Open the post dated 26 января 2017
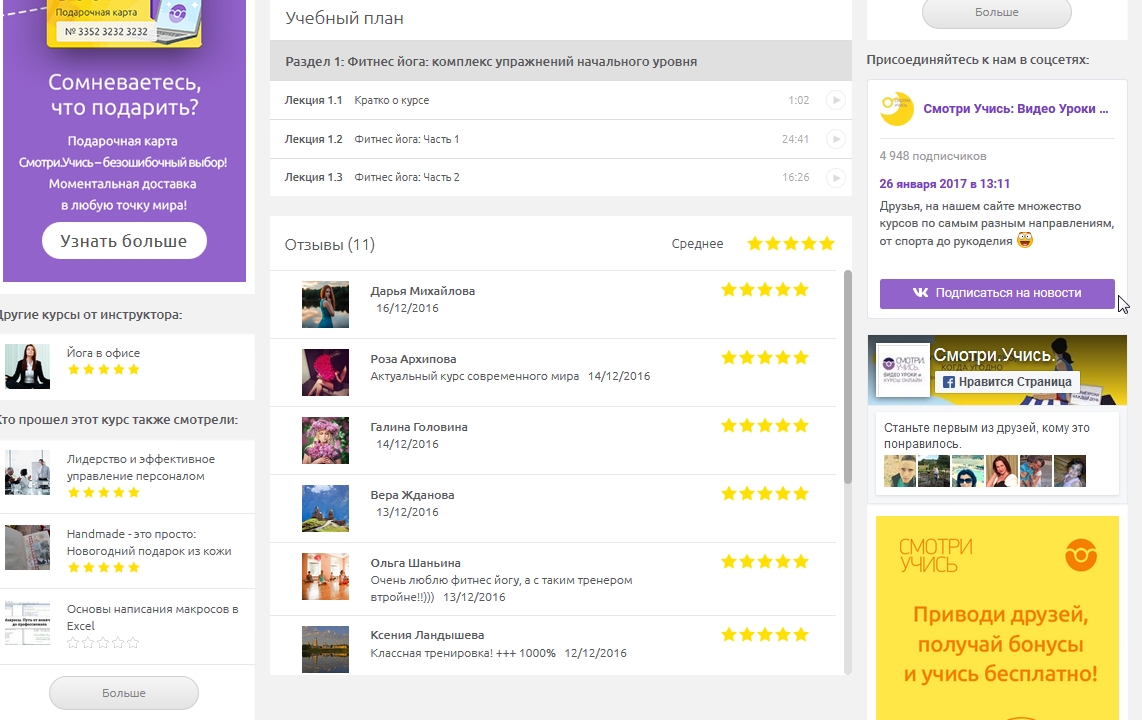This screenshot has height=720, width=1142. (x=945, y=183)
